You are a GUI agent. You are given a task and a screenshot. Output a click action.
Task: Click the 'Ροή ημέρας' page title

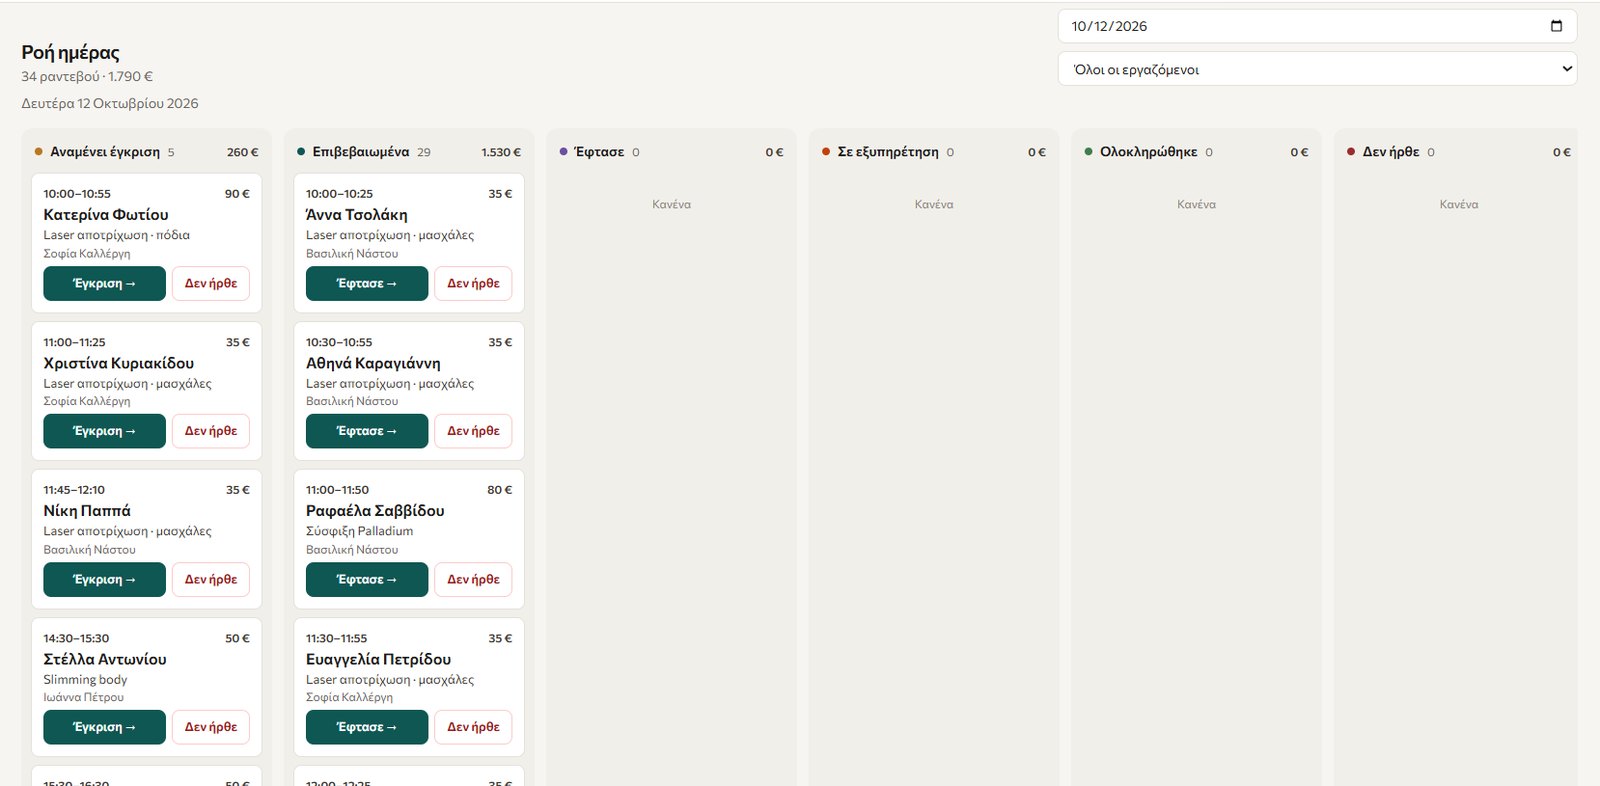70,53
